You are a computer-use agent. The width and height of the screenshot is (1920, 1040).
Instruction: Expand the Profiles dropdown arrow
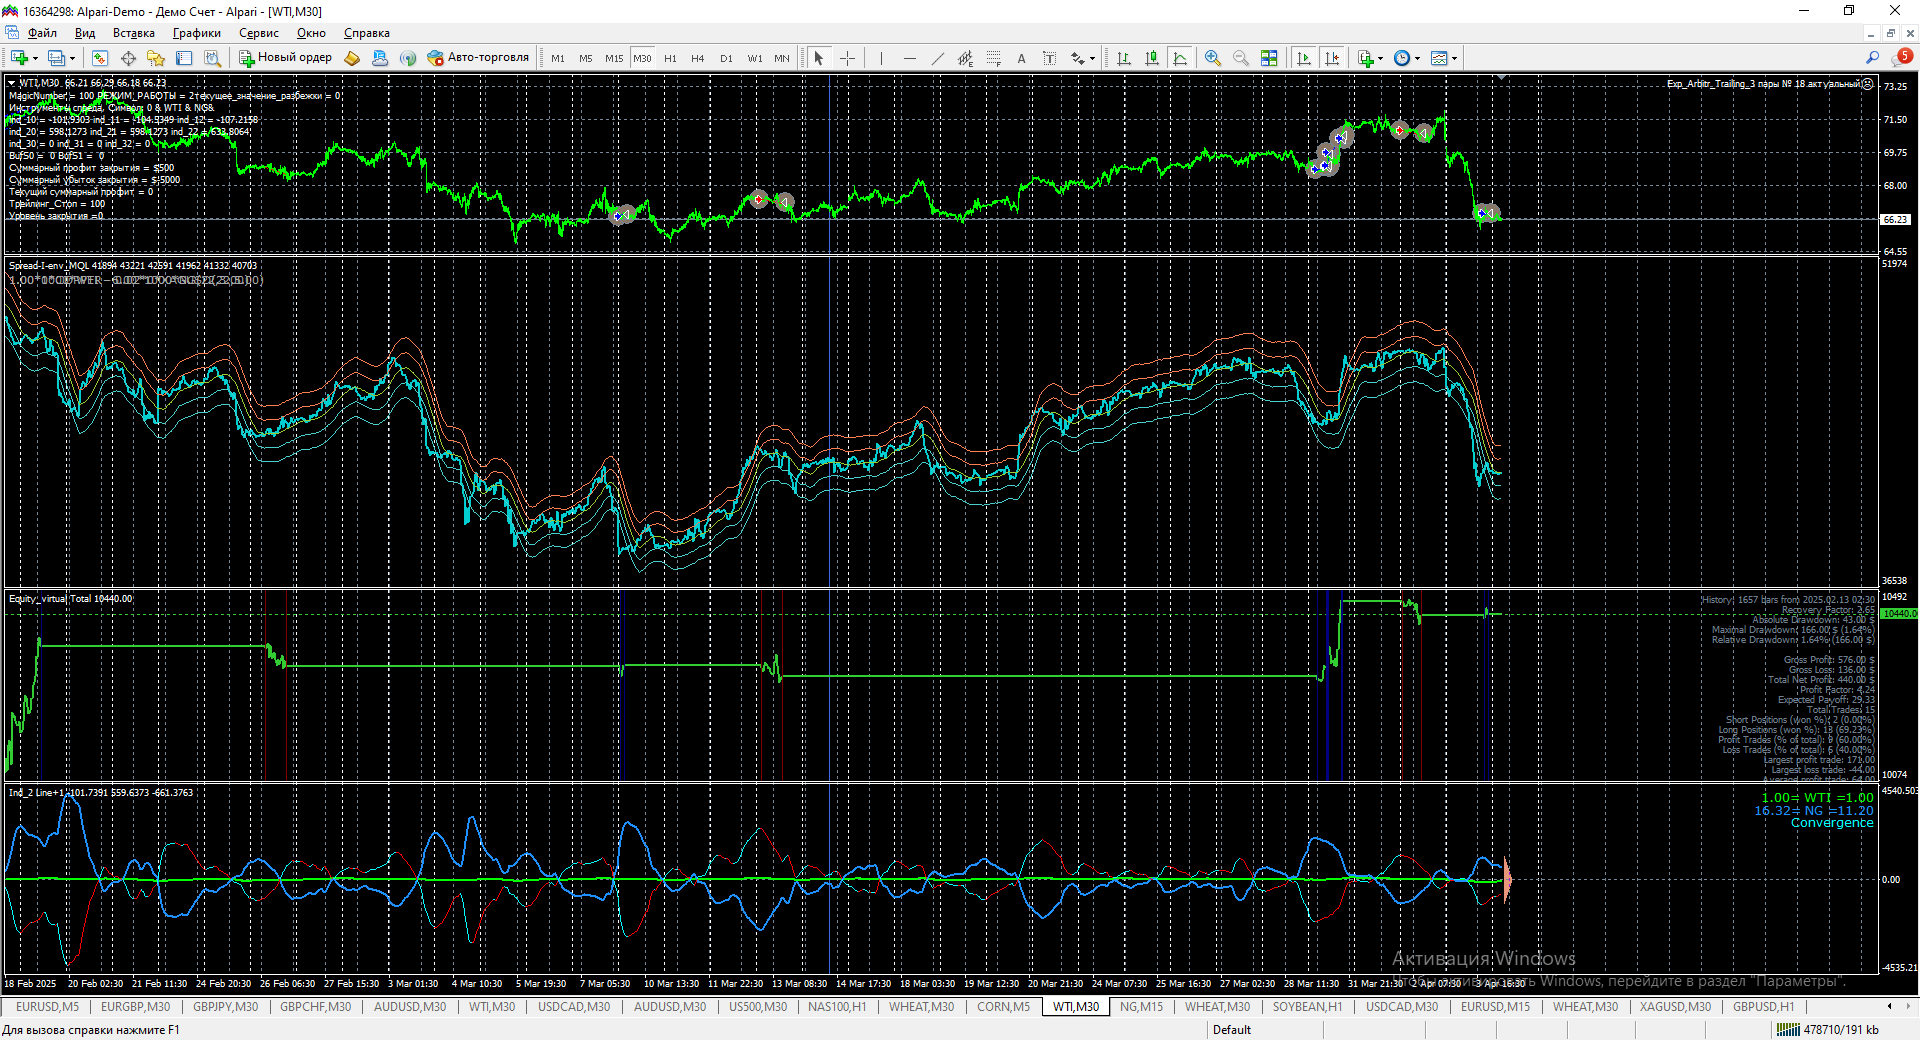(x=72, y=58)
